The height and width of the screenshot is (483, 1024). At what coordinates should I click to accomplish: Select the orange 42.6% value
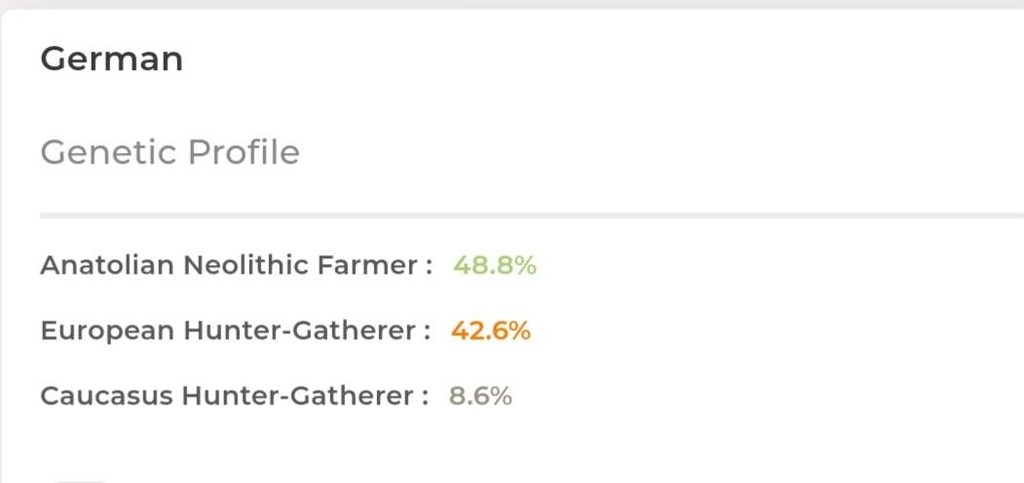tap(491, 331)
